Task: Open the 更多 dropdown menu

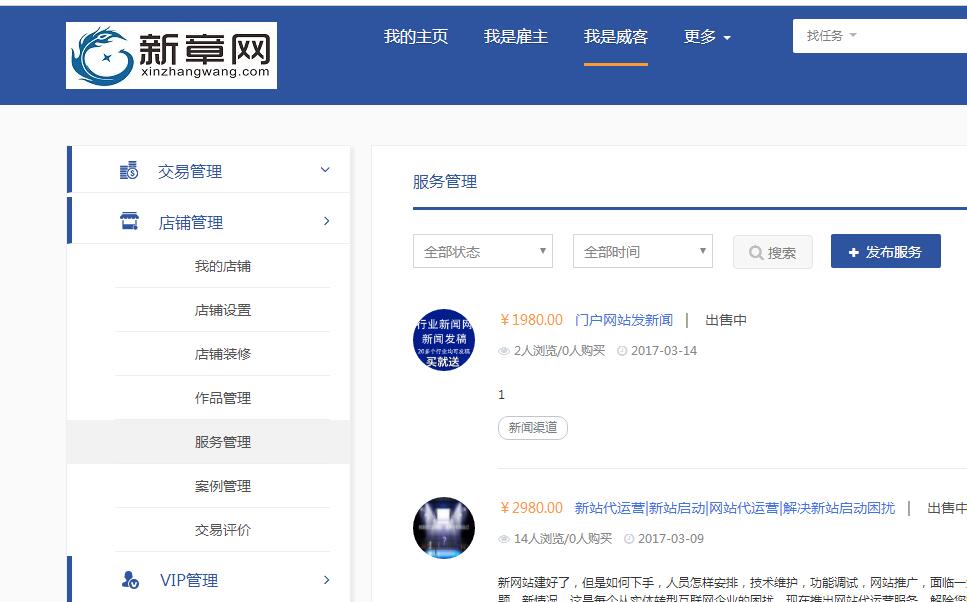Action: 707,37
